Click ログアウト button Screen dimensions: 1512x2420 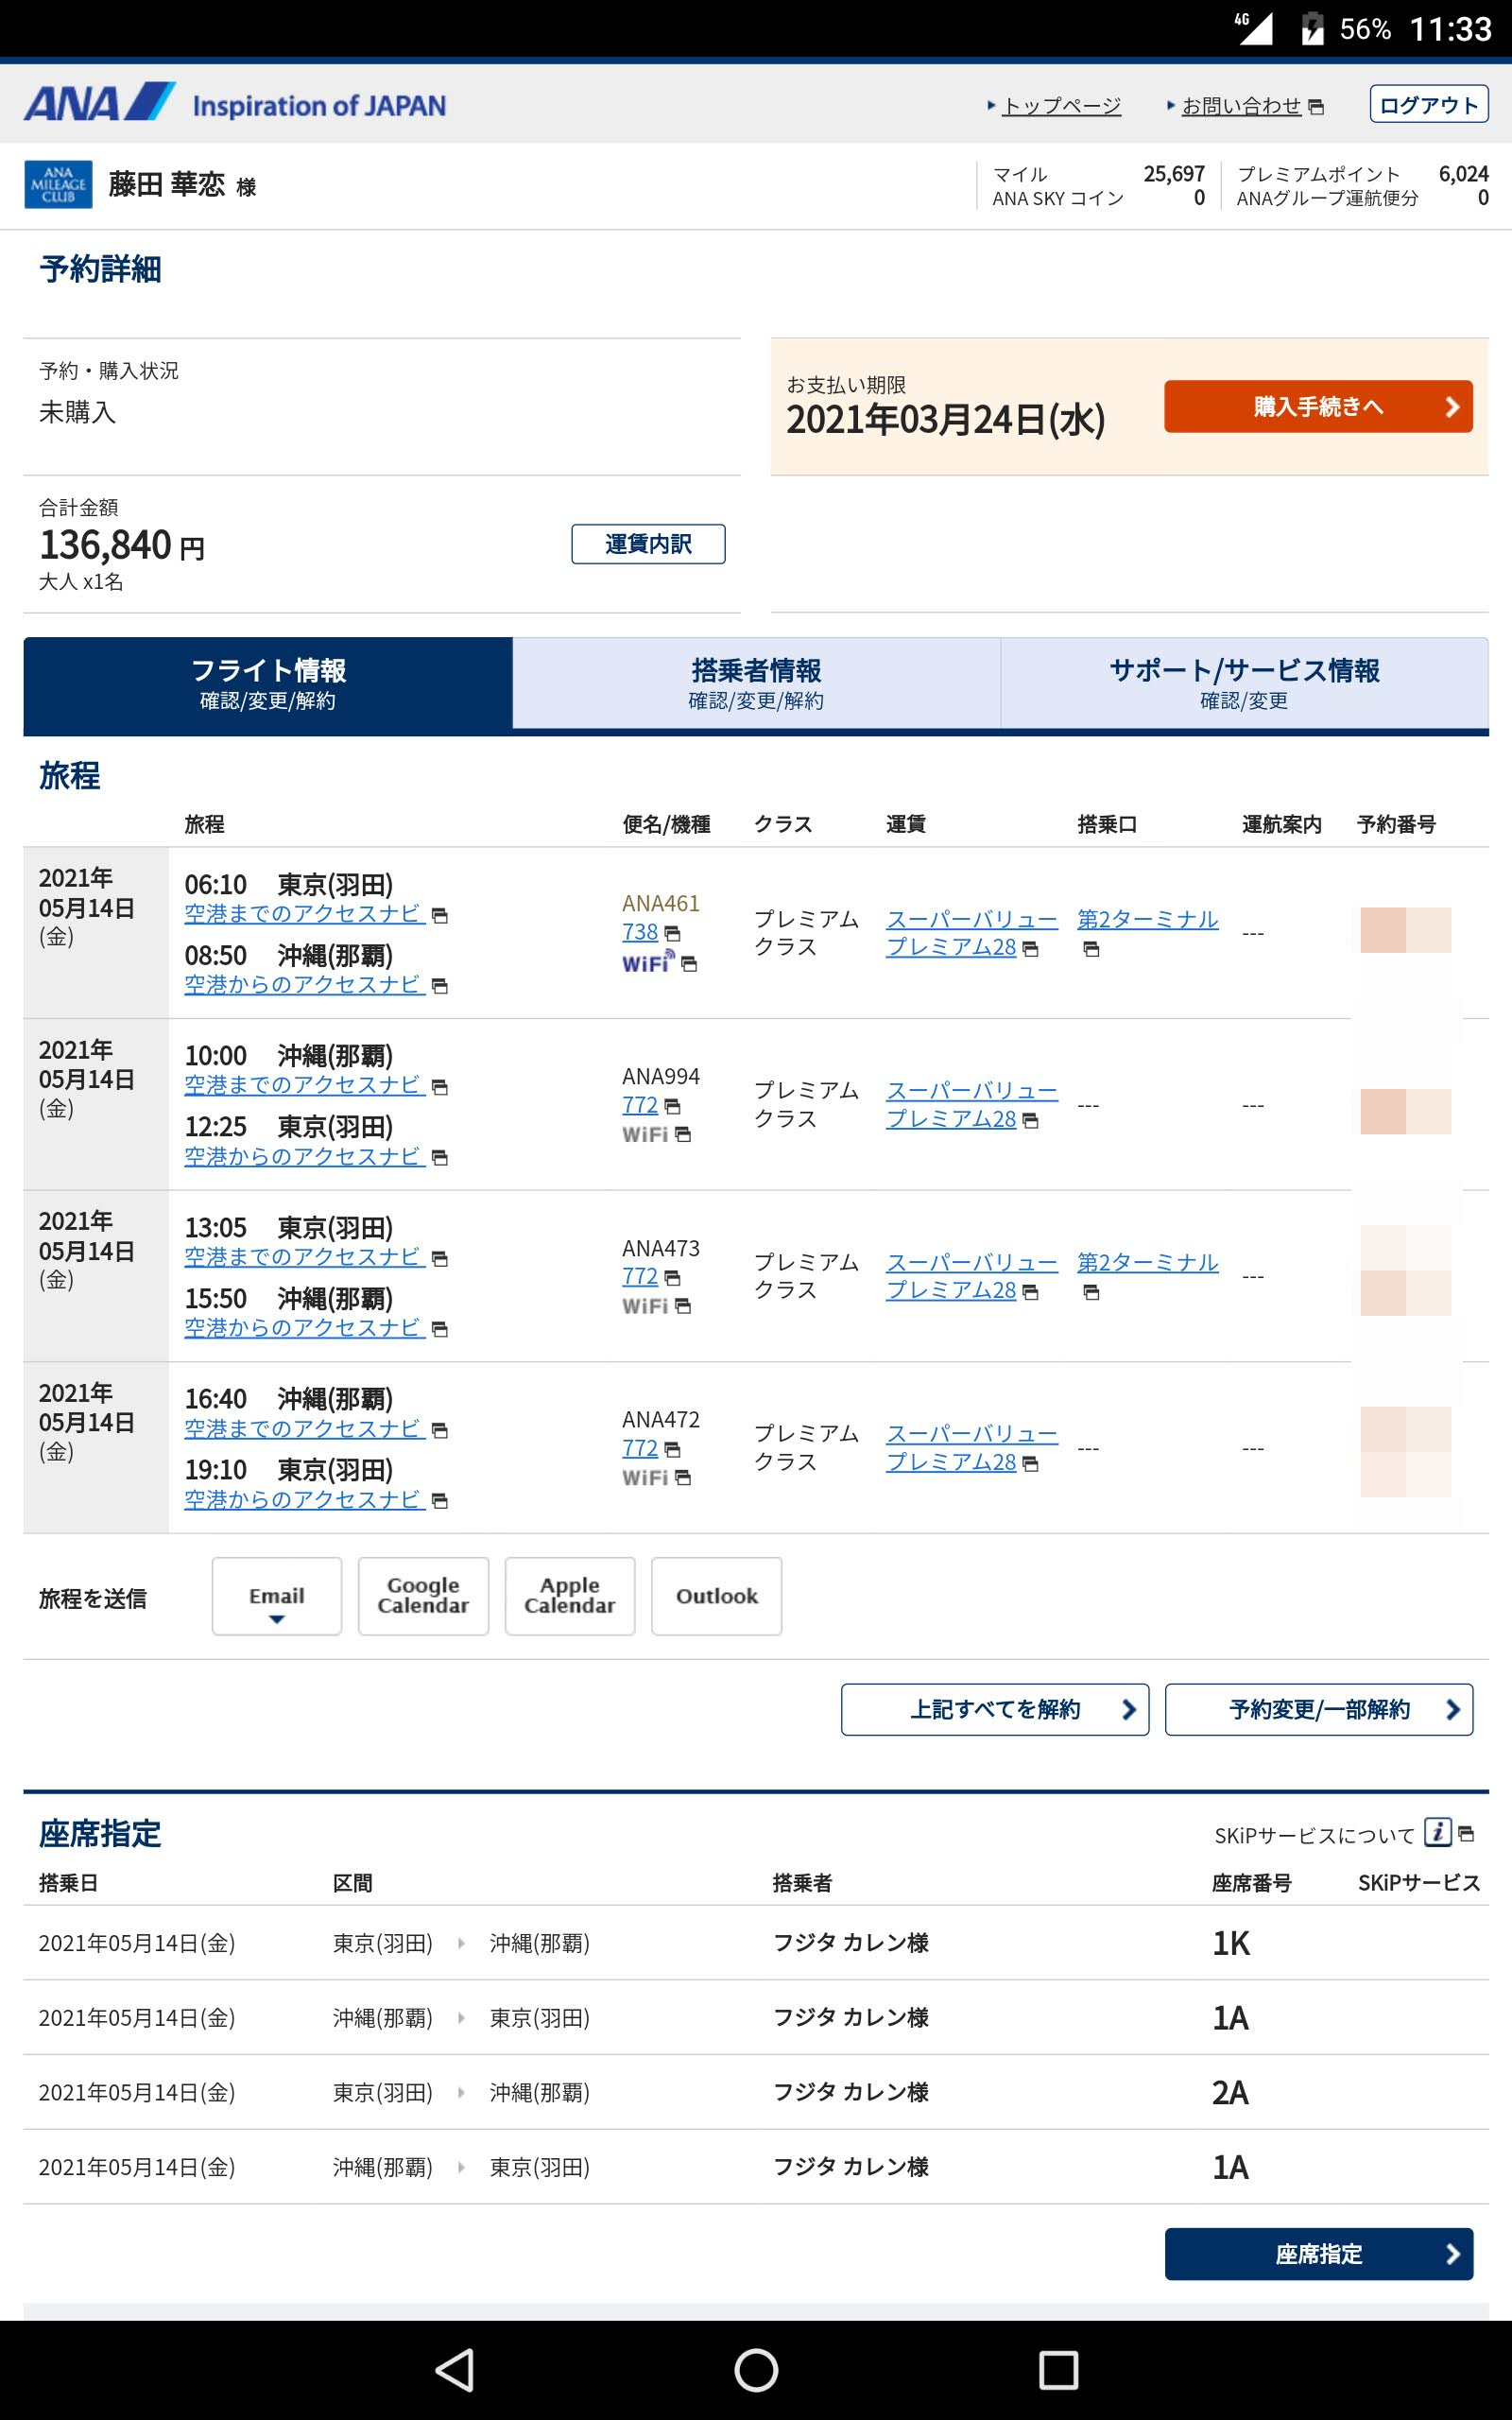[x=1428, y=105]
